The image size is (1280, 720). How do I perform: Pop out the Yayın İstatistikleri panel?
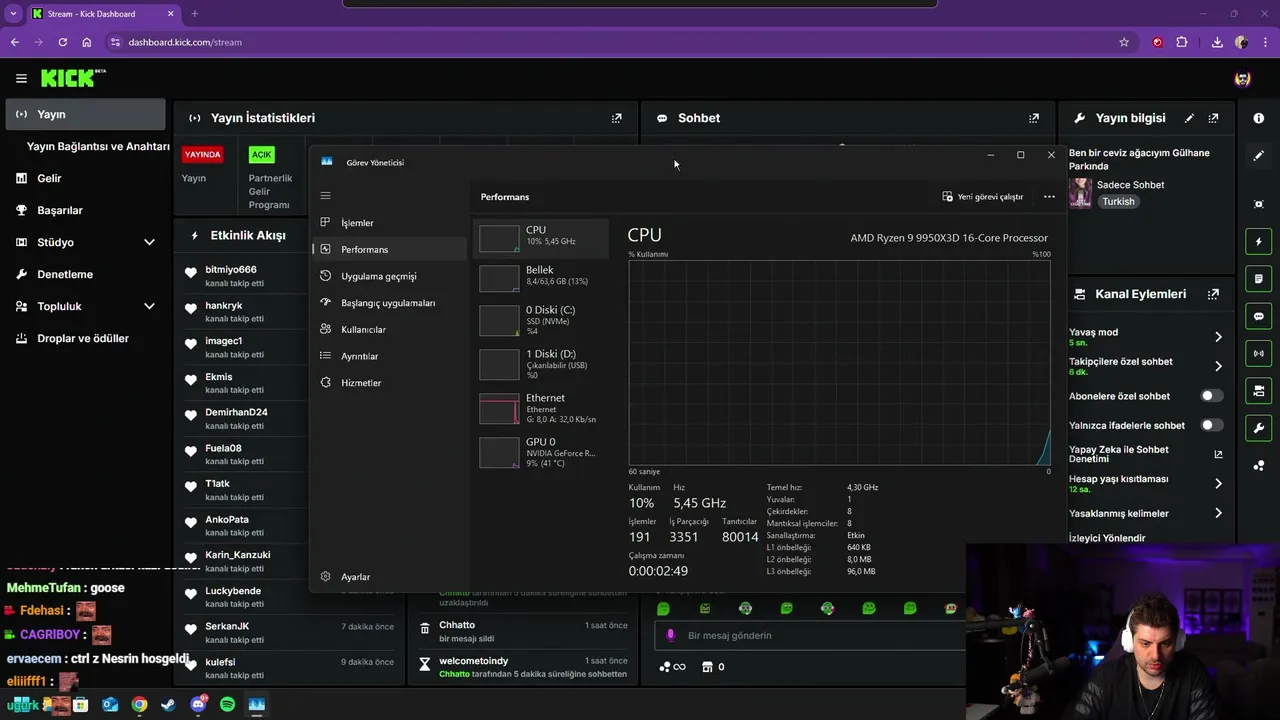click(x=617, y=118)
